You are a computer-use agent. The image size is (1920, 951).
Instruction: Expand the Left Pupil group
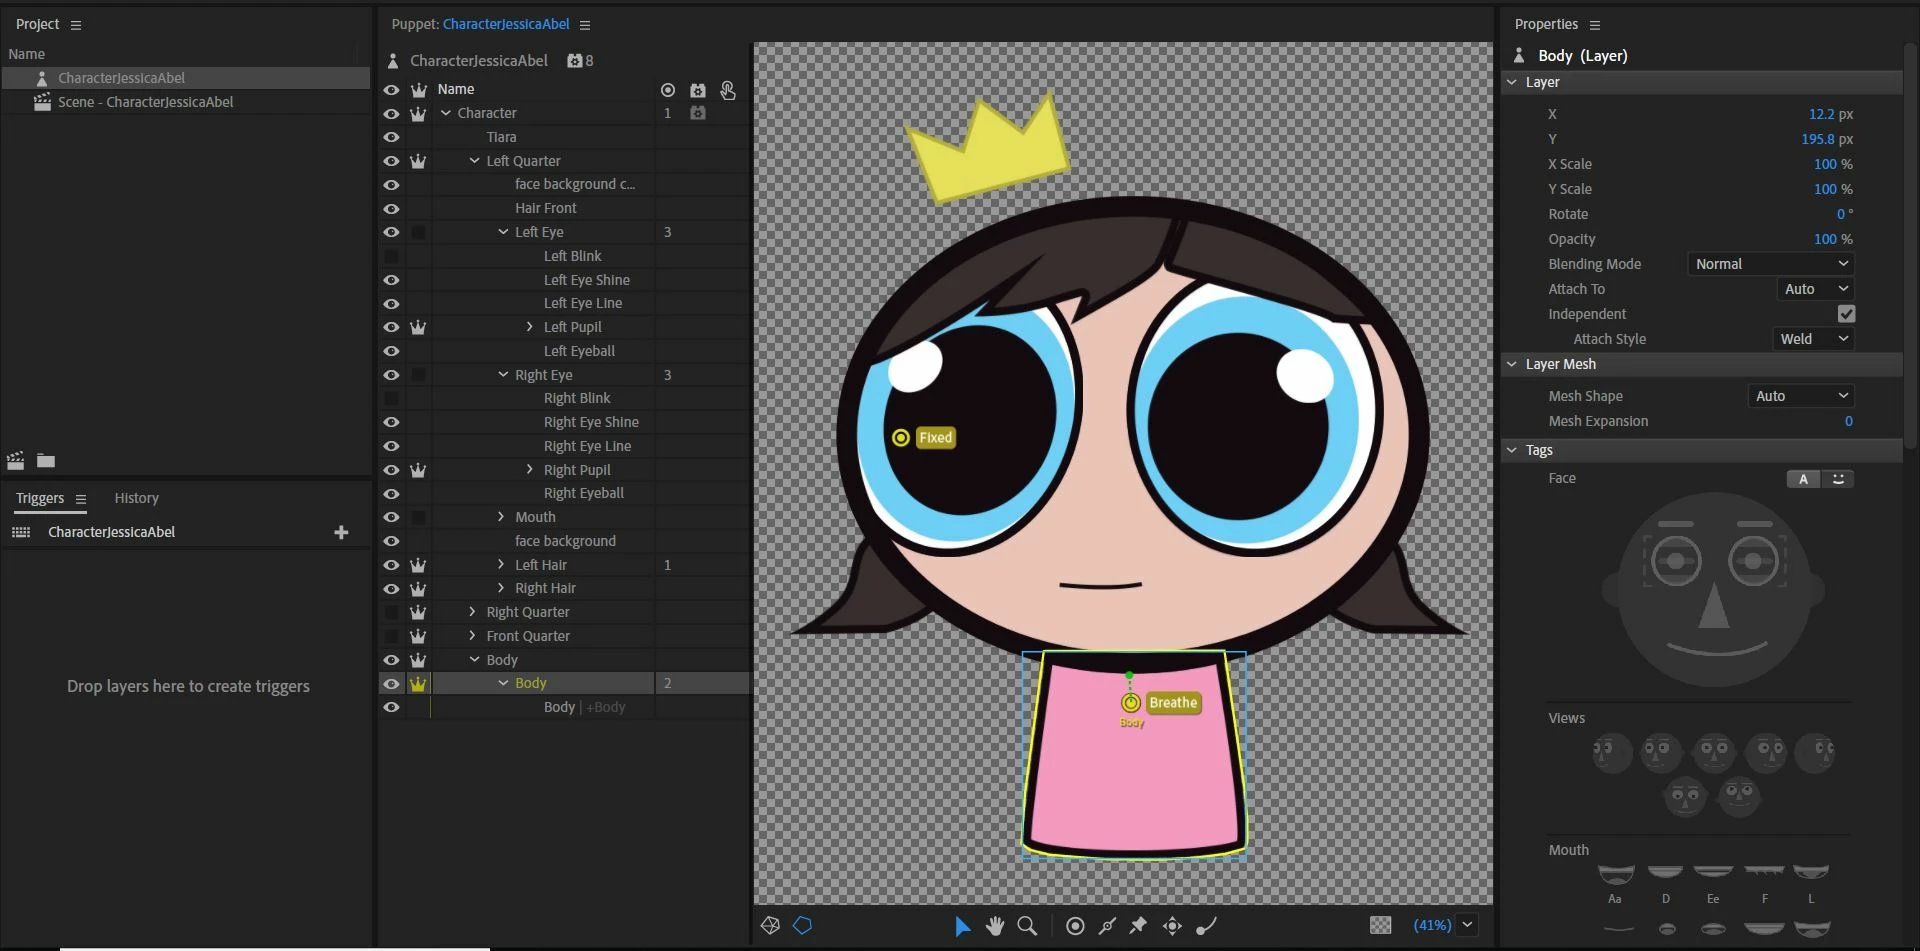tap(530, 327)
